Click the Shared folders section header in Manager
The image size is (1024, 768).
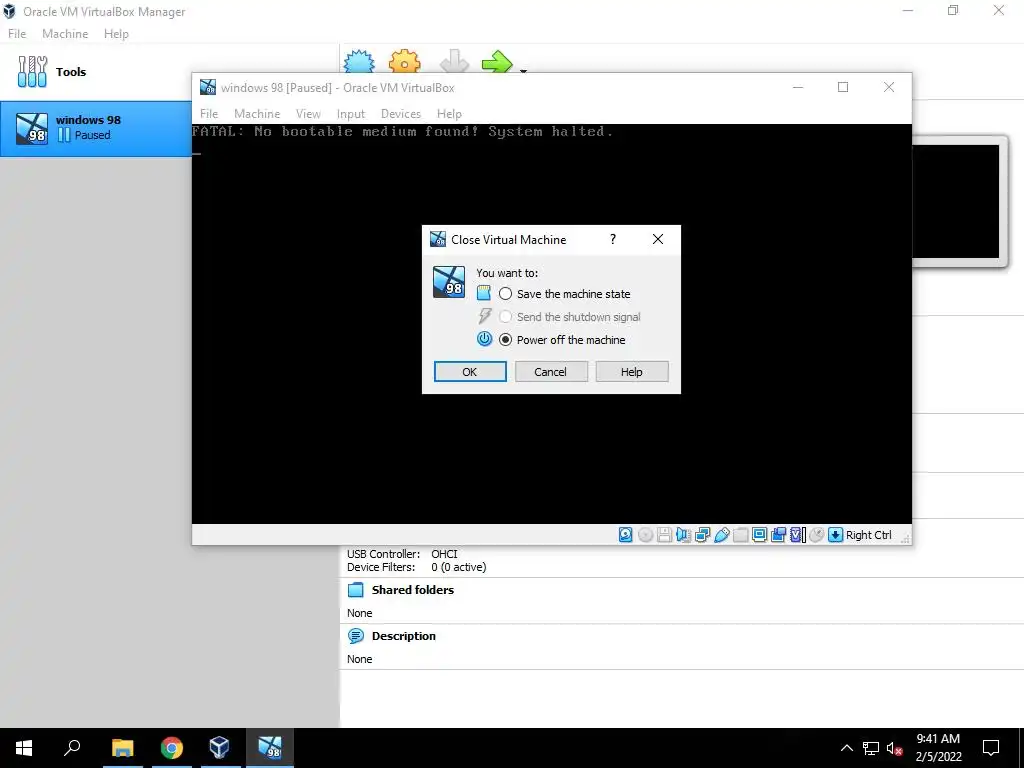pos(413,590)
